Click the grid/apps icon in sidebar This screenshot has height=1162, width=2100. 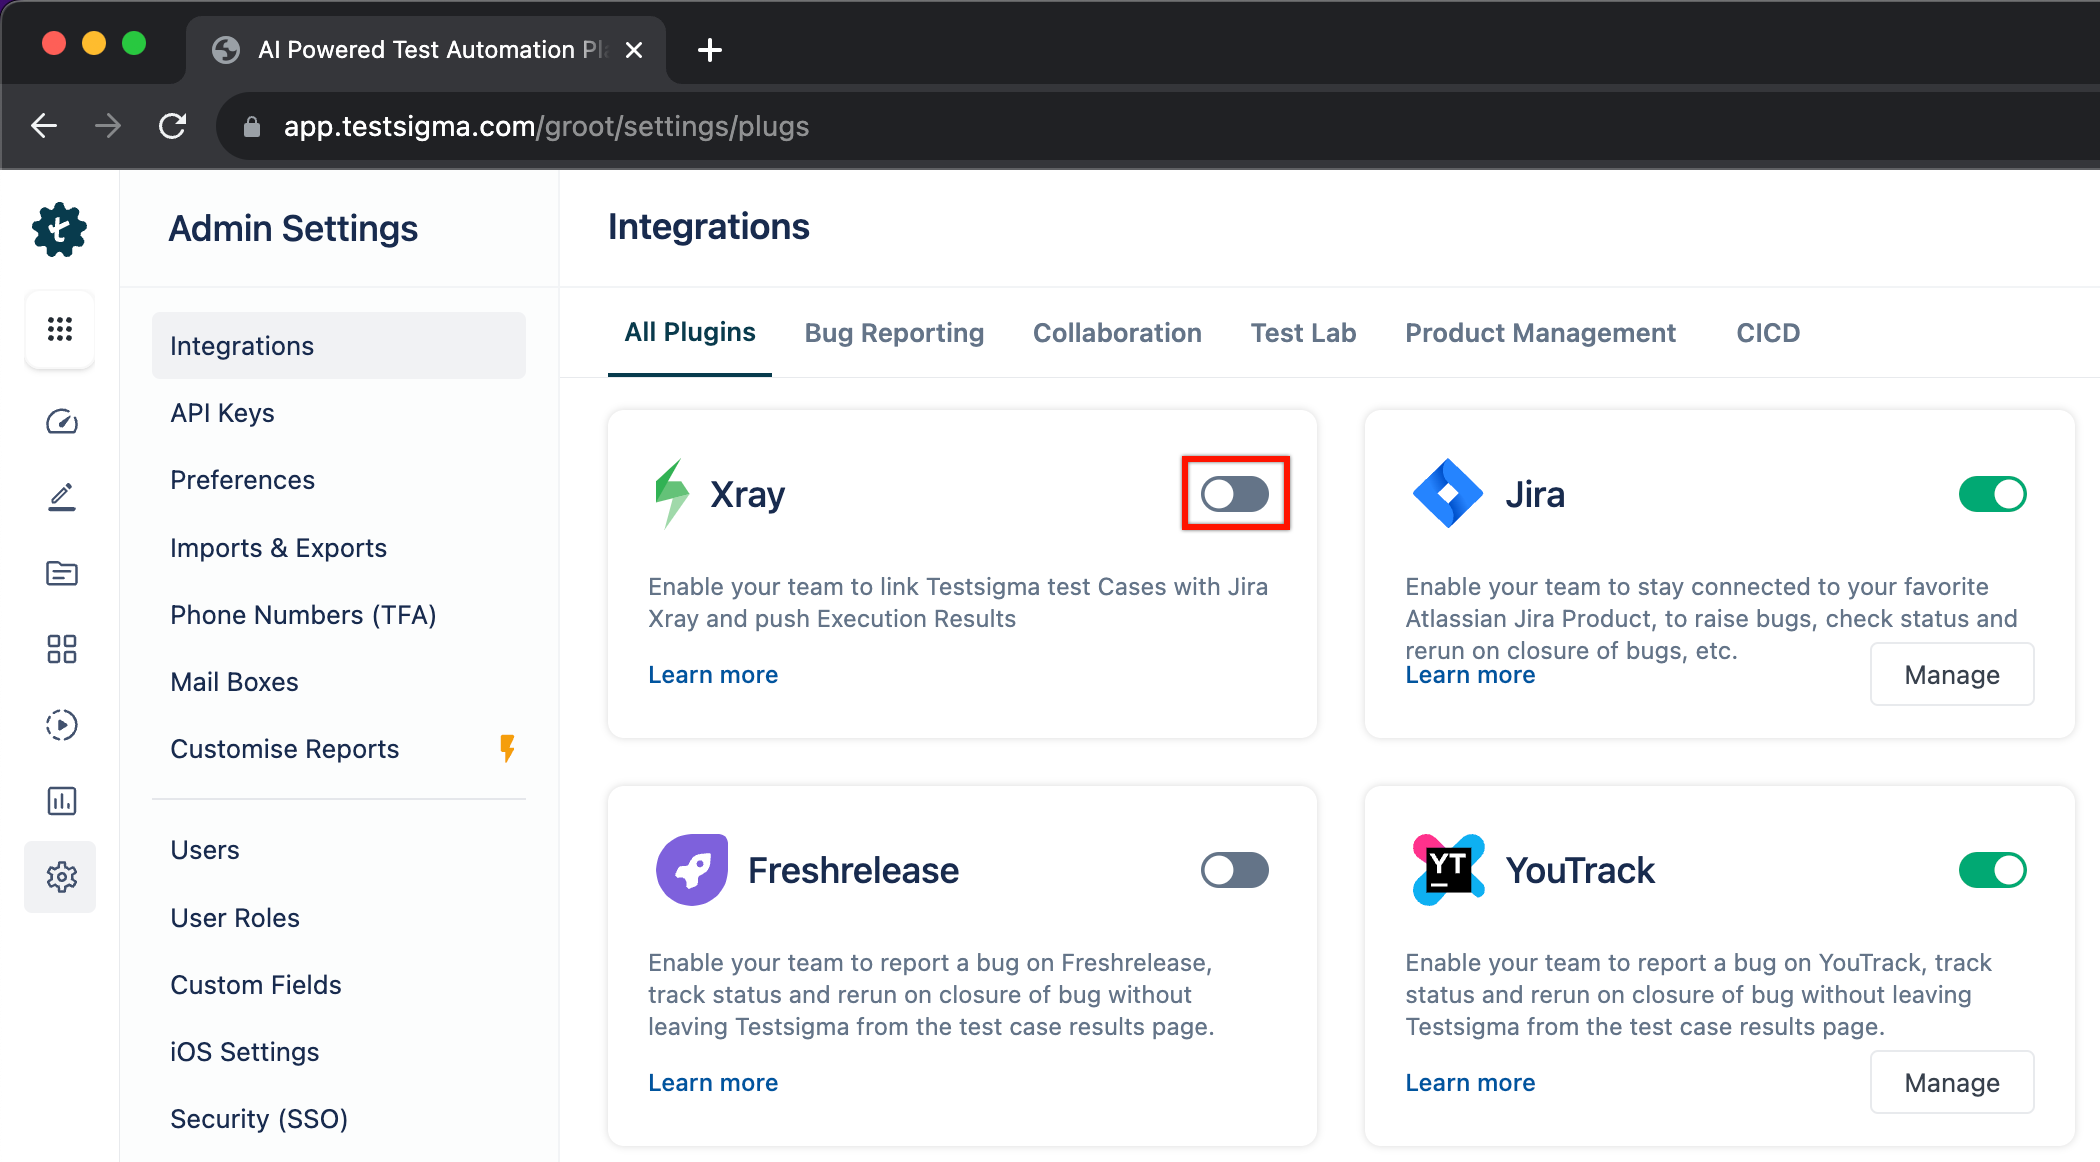coord(60,325)
